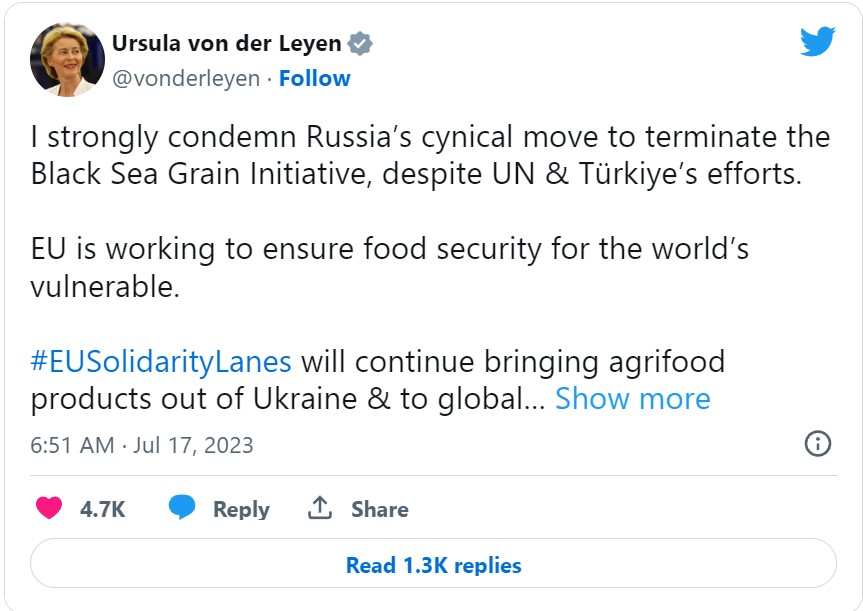This screenshot has width=863, height=611.
Task: Click the 4.7K likes count
Action: (x=102, y=509)
